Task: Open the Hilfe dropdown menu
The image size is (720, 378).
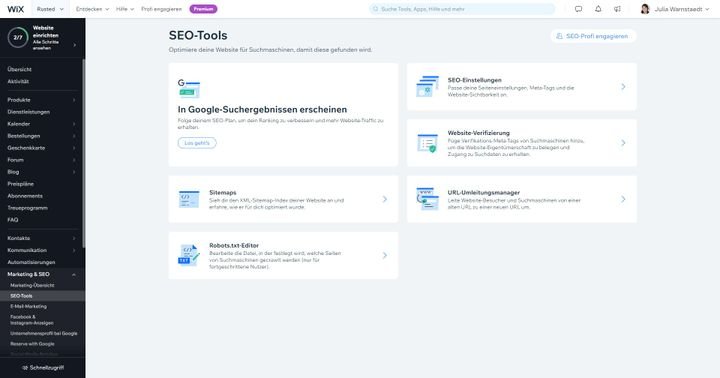Action: (125, 9)
